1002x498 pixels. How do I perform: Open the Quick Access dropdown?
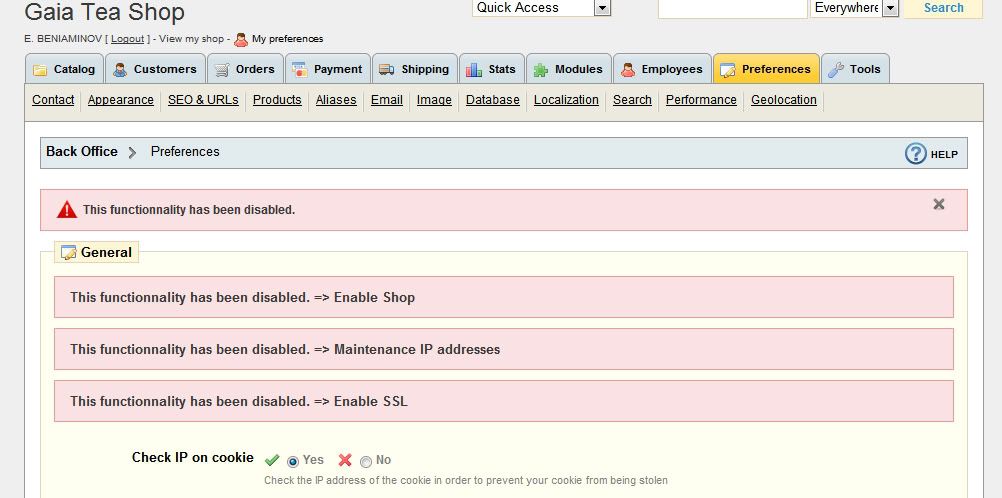pyautogui.click(x=602, y=8)
